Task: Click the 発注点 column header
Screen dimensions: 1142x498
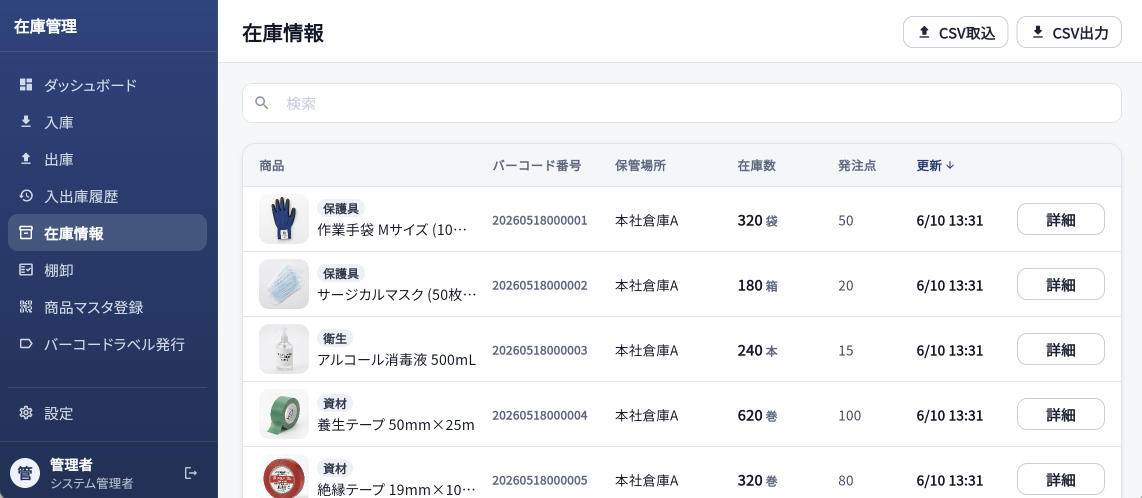Action: click(856, 165)
